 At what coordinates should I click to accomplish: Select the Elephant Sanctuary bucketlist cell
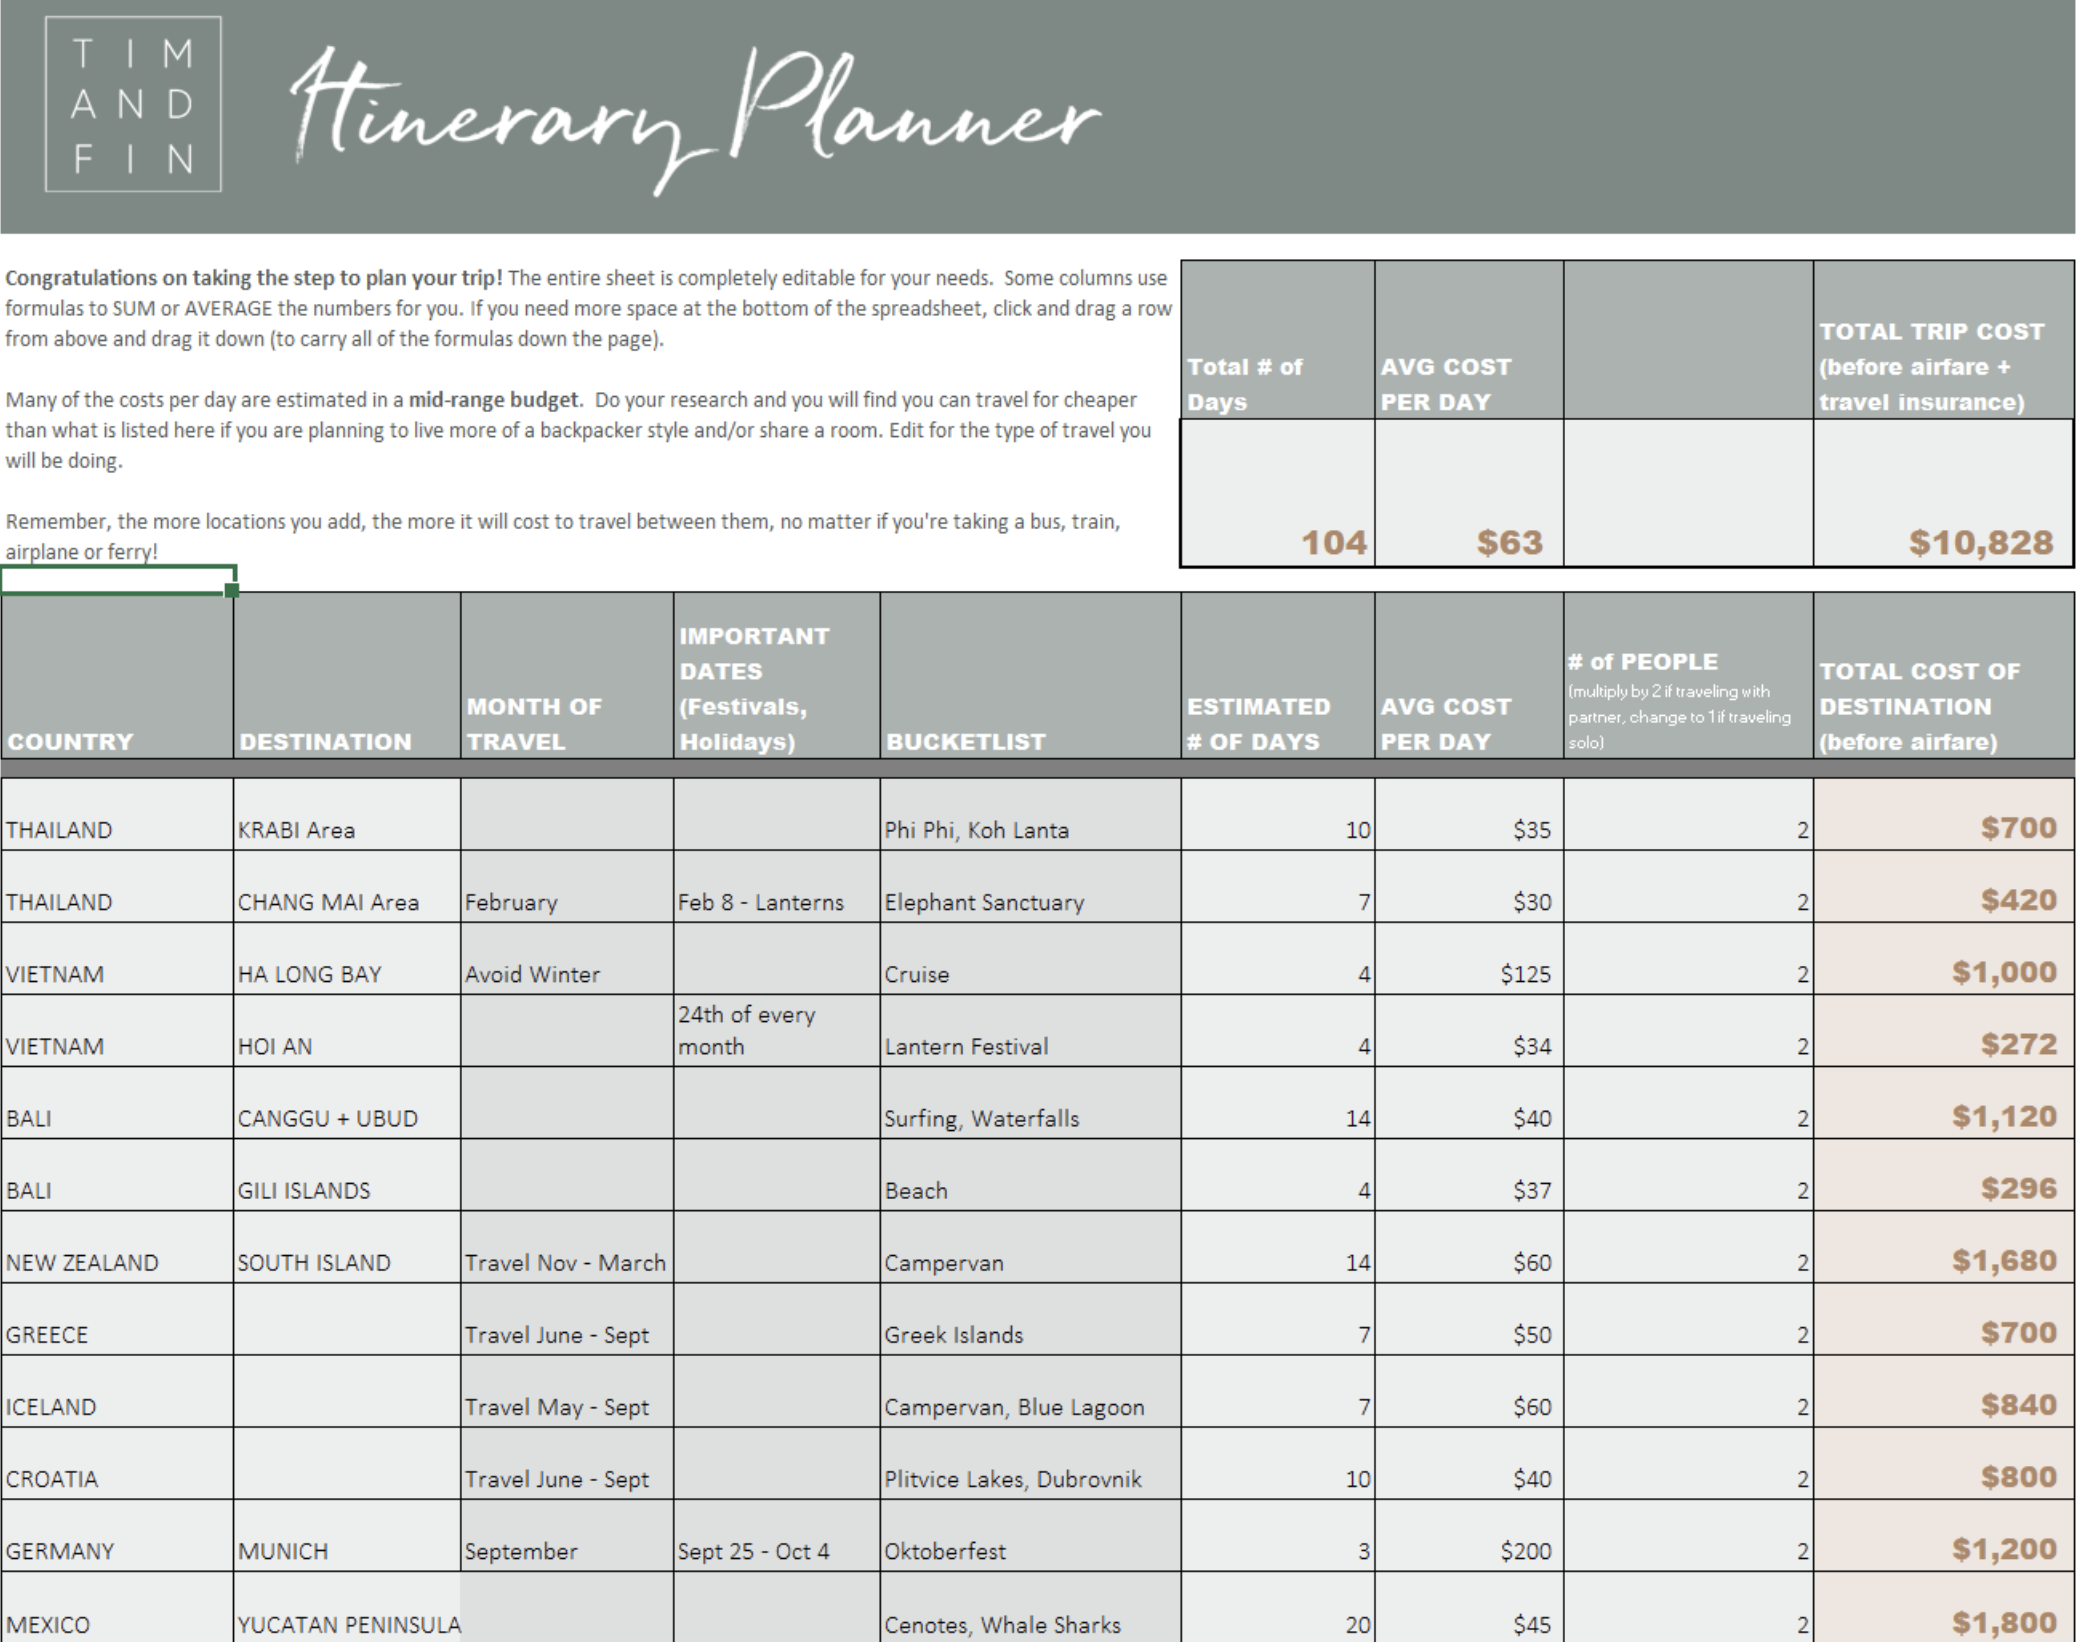coord(1030,887)
